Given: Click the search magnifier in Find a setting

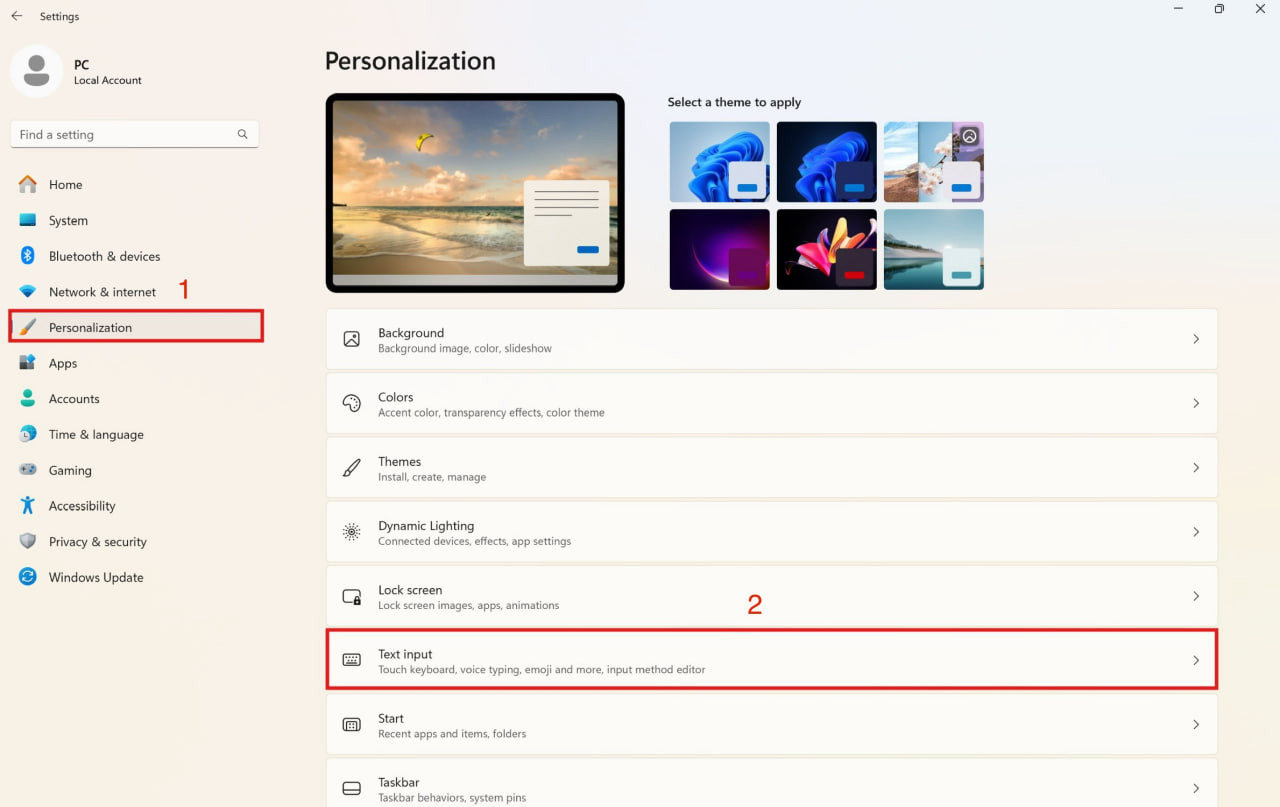Looking at the screenshot, I should coord(242,134).
